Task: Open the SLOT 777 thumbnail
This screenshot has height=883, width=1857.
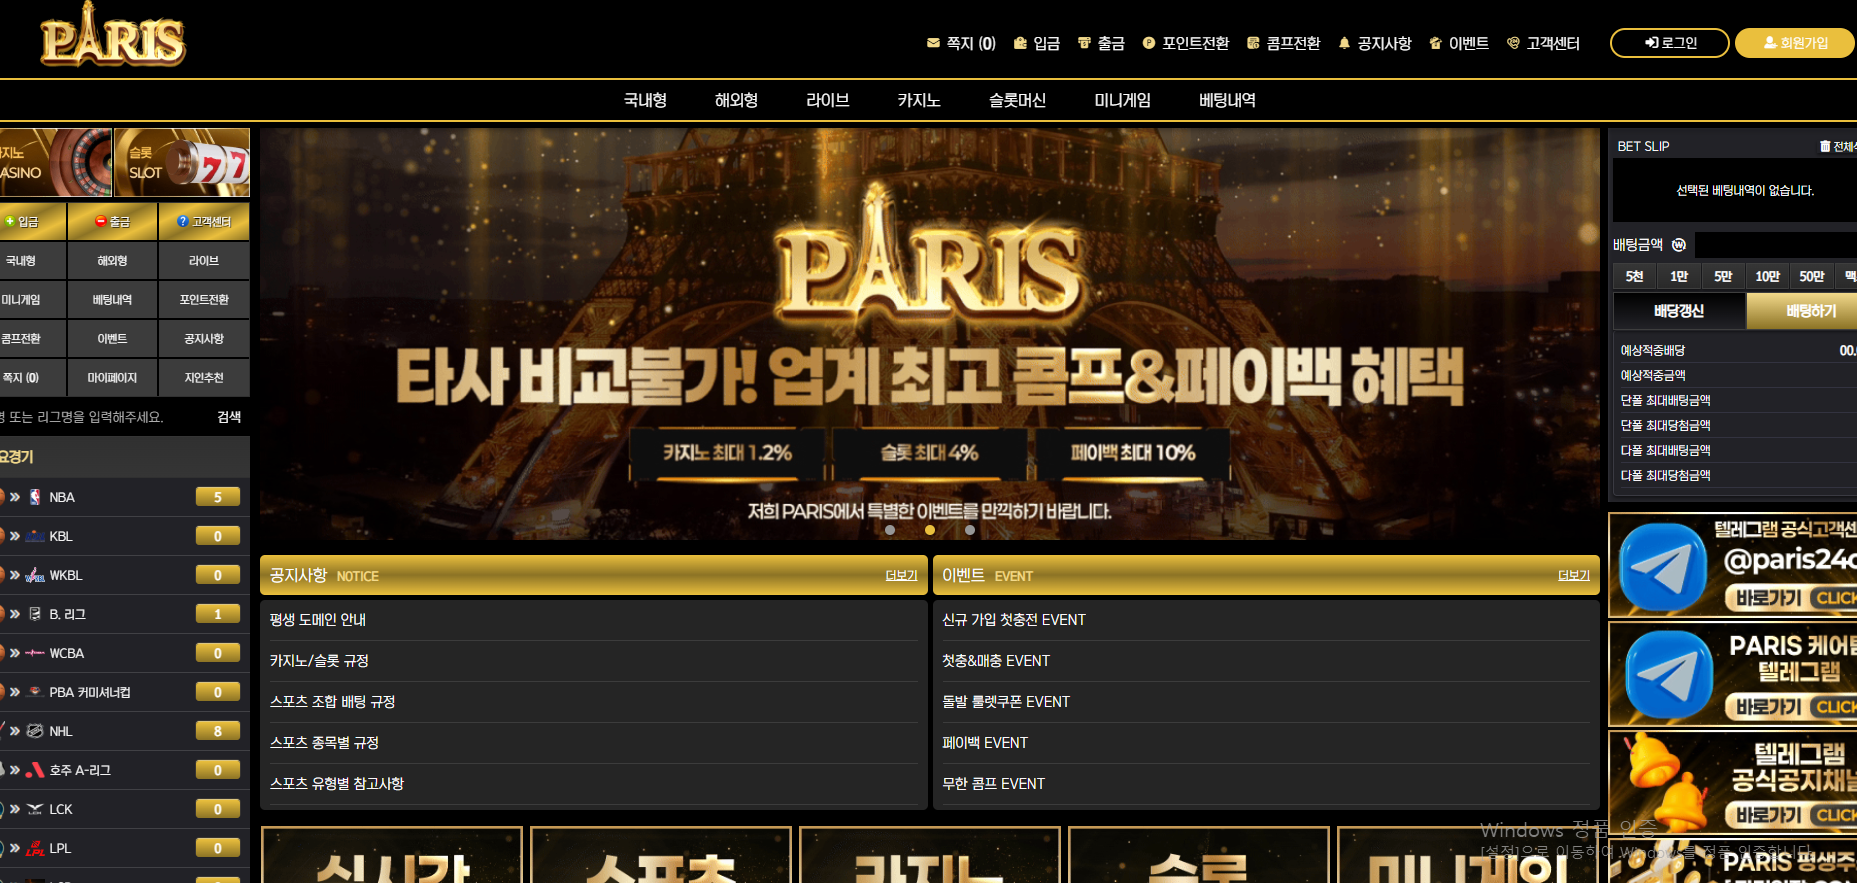Action: click(182, 162)
